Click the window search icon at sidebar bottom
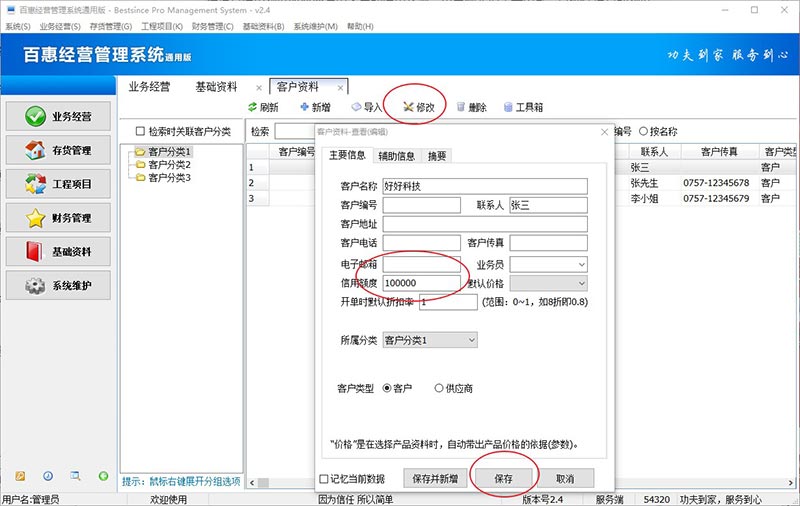The height and width of the screenshot is (506, 800). click(x=76, y=476)
